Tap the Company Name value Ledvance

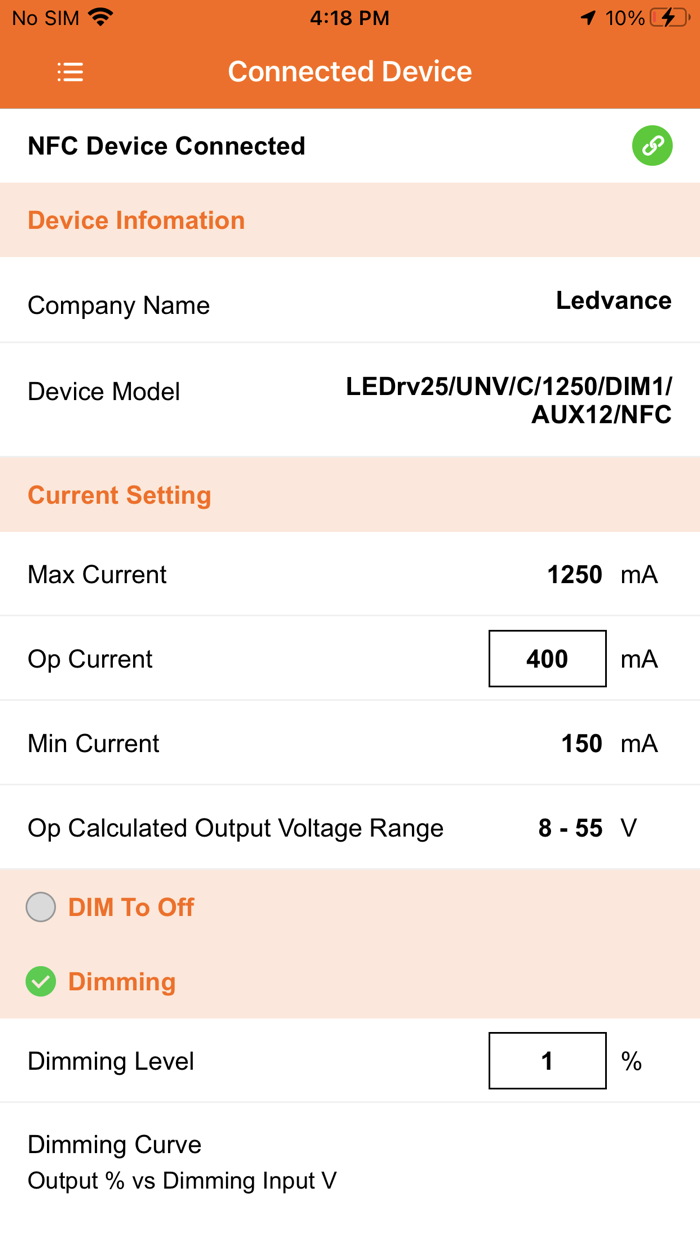[613, 300]
